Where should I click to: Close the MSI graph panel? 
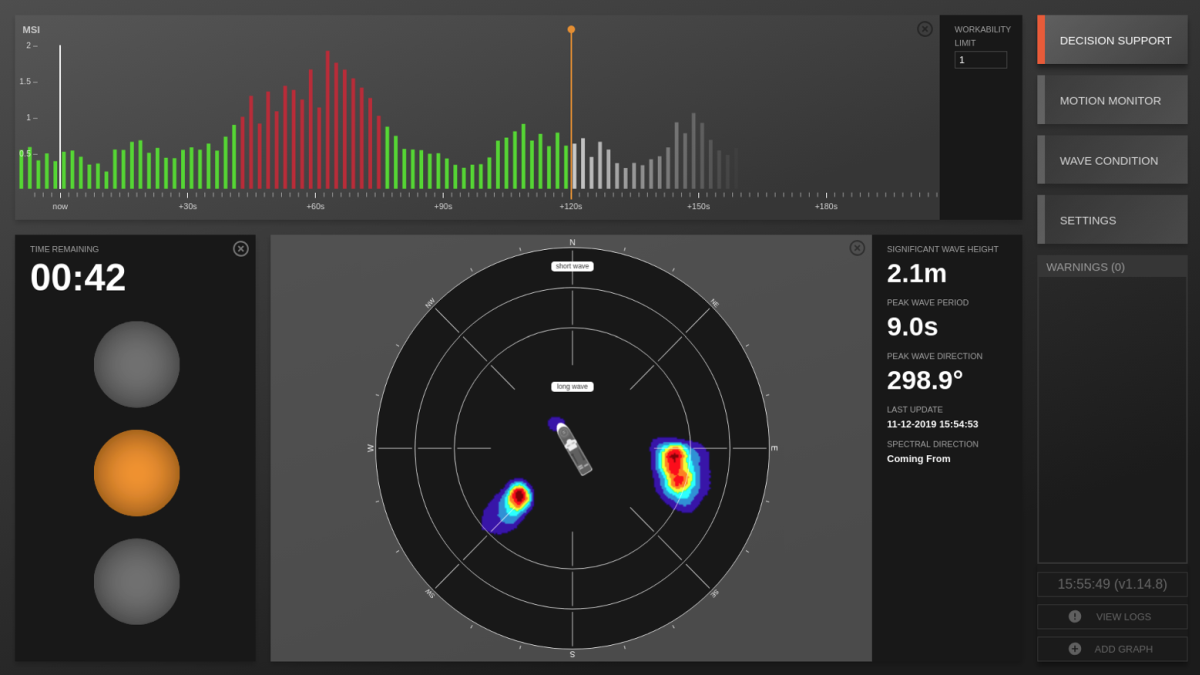click(x=925, y=29)
